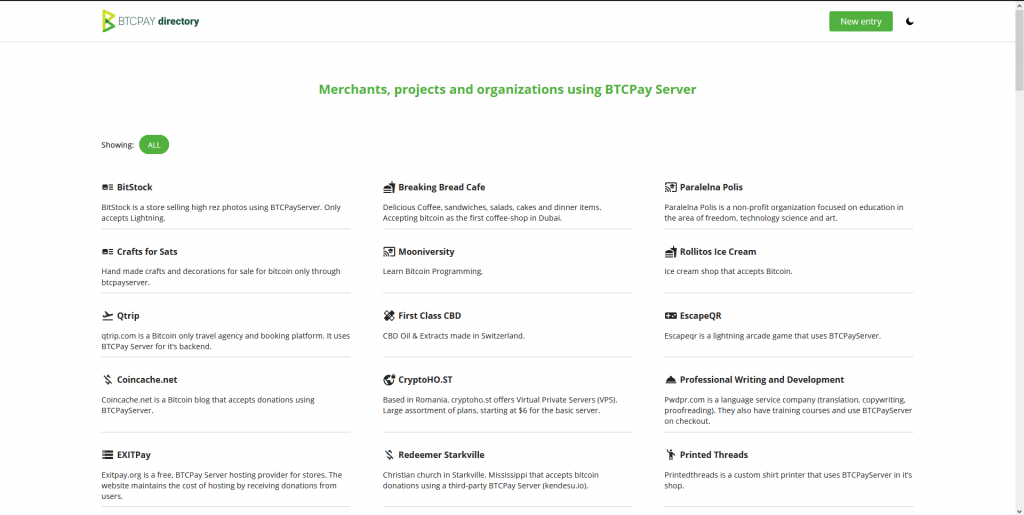
Task: Click the icon beside First Class CBD
Action: tap(389, 316)
